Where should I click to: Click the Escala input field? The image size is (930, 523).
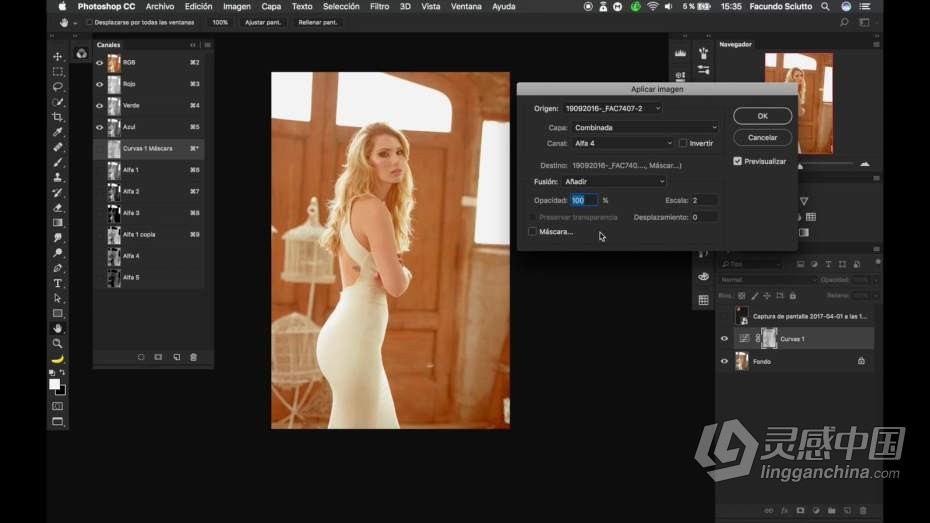705,200
